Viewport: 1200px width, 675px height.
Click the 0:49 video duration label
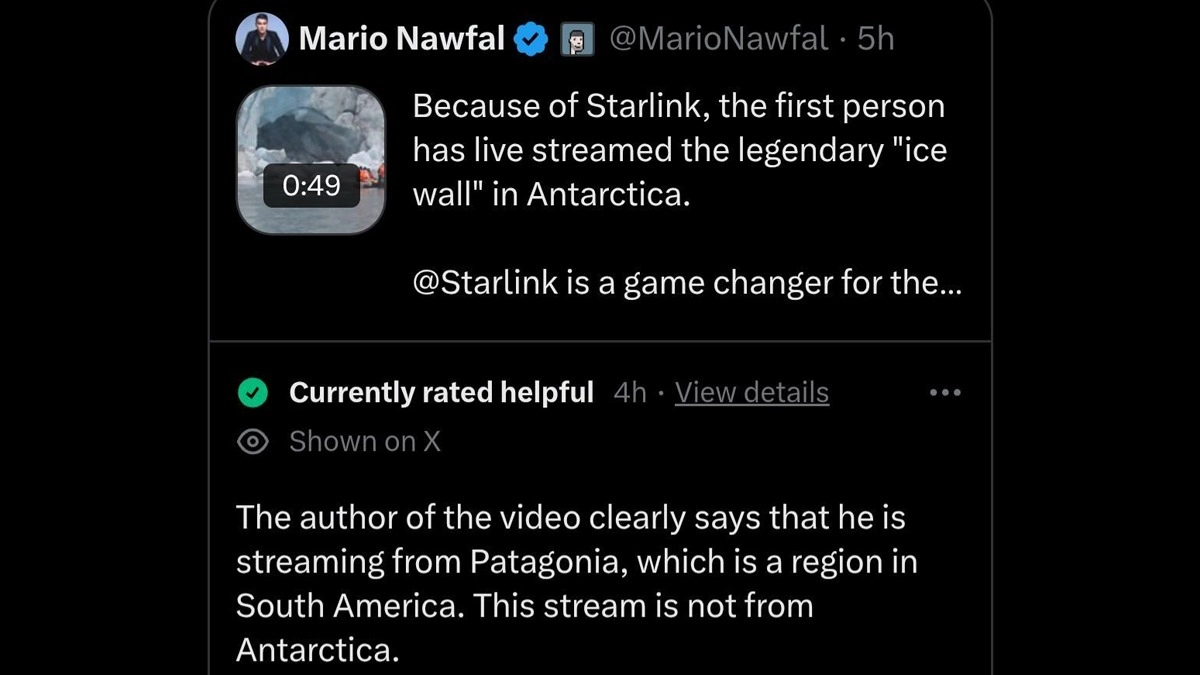click(311, 186)
